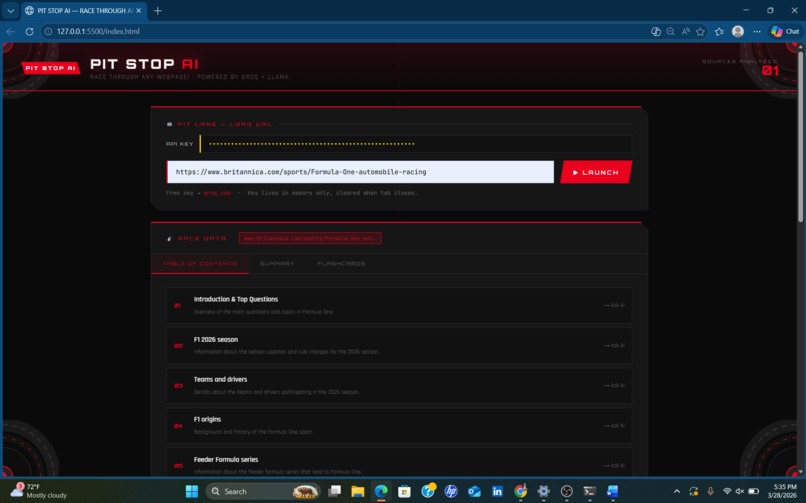The width and height of the screenshot is (806, 503).
Task: Click Ask AI for F1 2026 season
Action: (x=614, y=345)
